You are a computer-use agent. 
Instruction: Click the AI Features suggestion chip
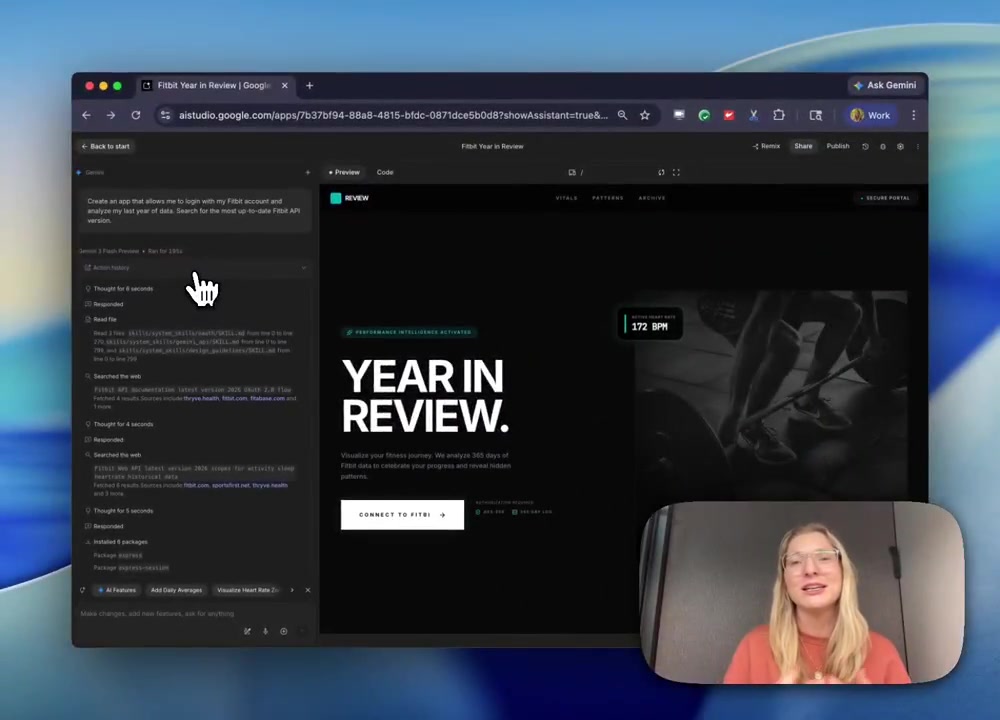pyautogui.click(x=117, y=591)
